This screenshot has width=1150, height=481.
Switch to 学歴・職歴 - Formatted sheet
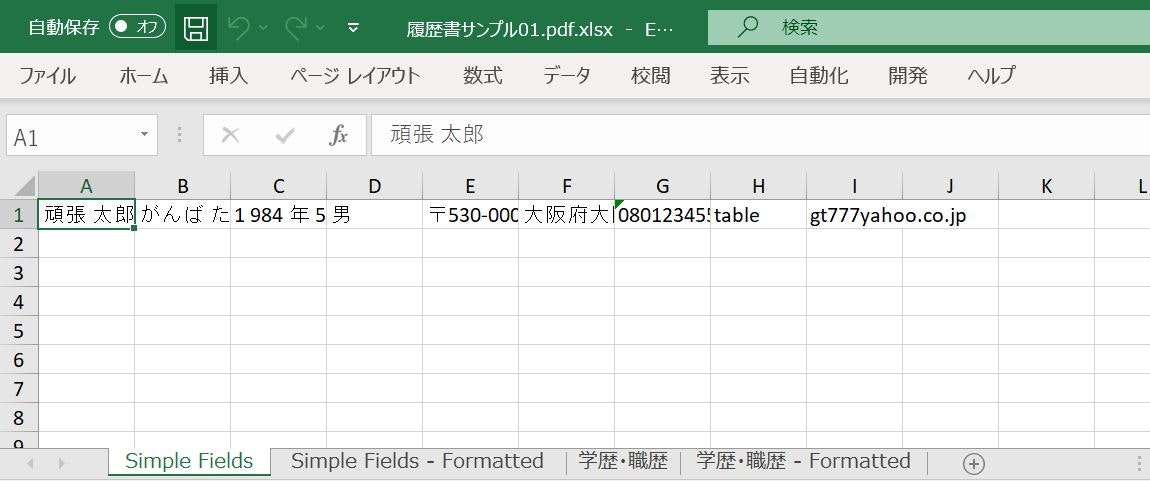pos(803,461)
